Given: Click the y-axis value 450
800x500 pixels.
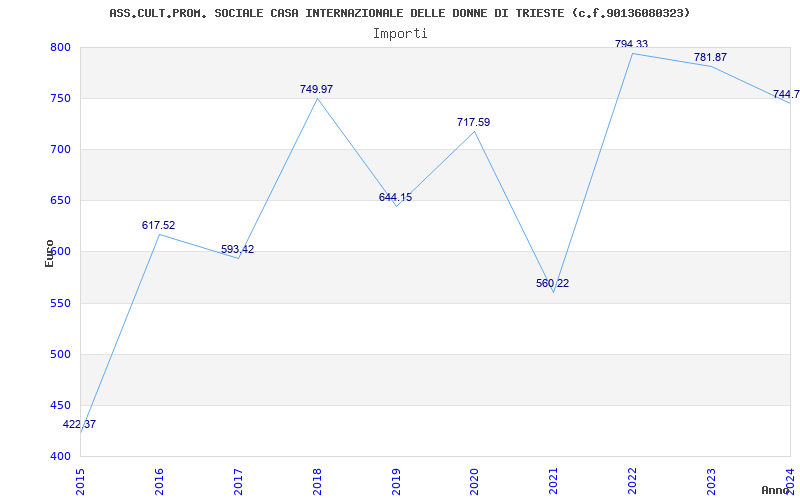Looking at the screenshot, I should coord(59,406).
